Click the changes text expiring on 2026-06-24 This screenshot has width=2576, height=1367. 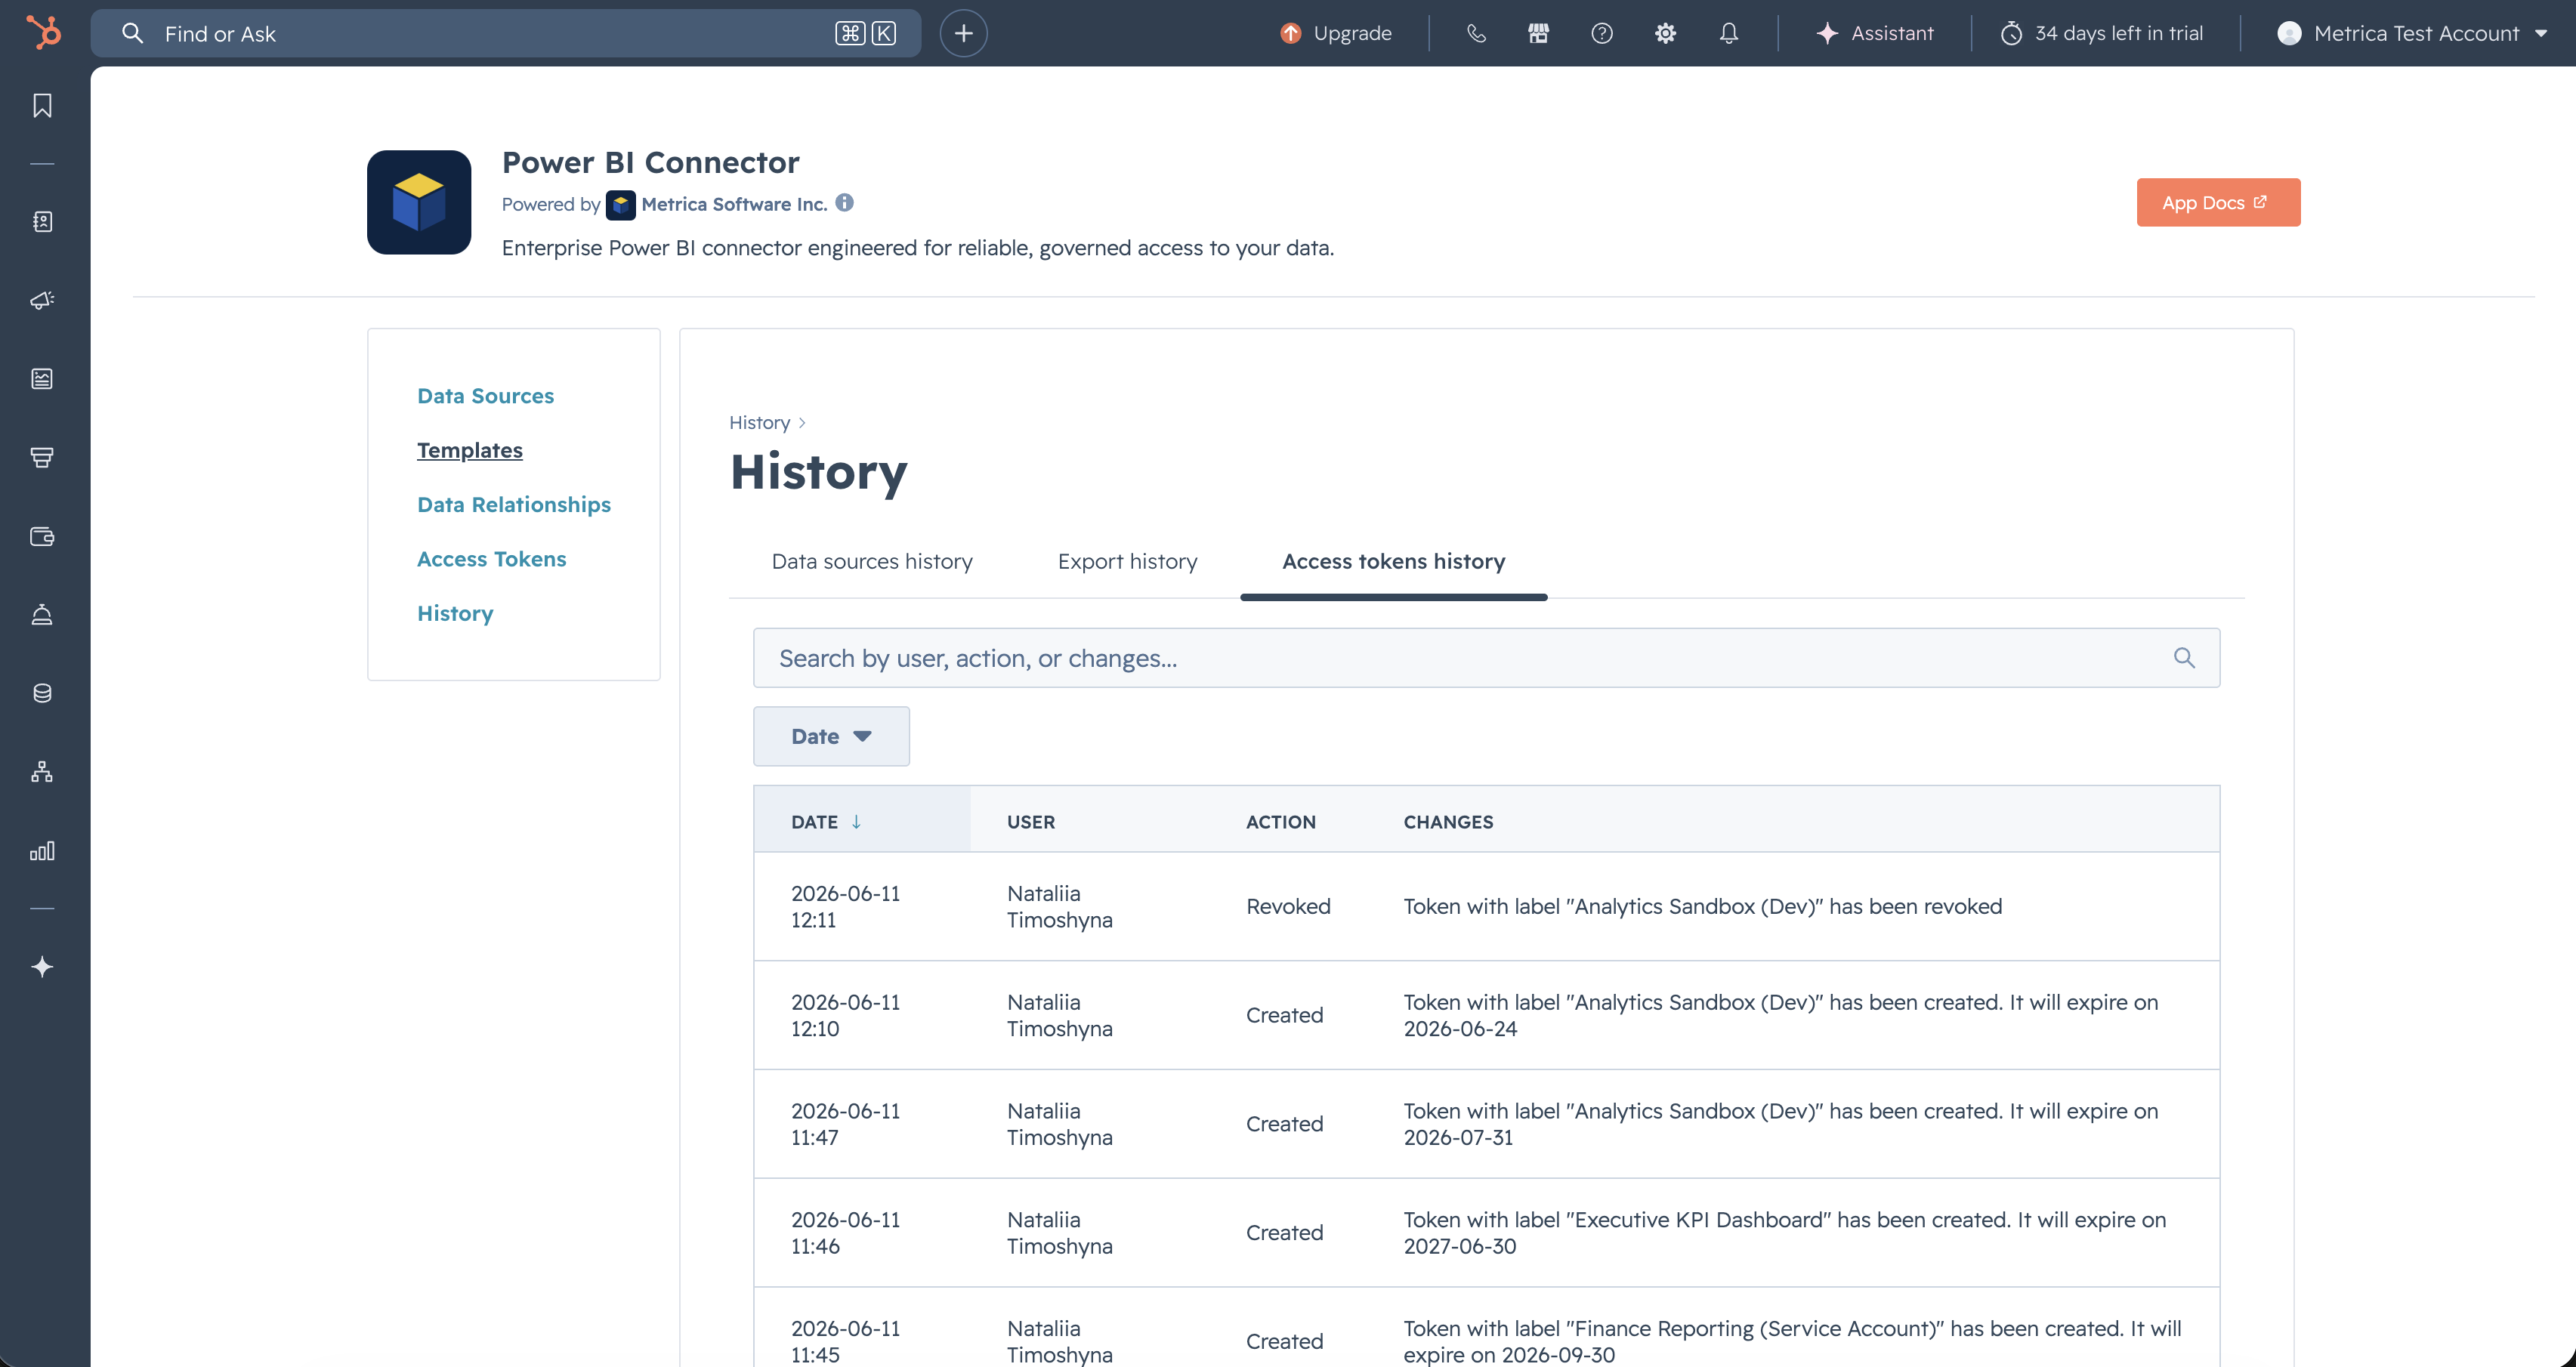pyautogui.click(x=1780, y=1016)
